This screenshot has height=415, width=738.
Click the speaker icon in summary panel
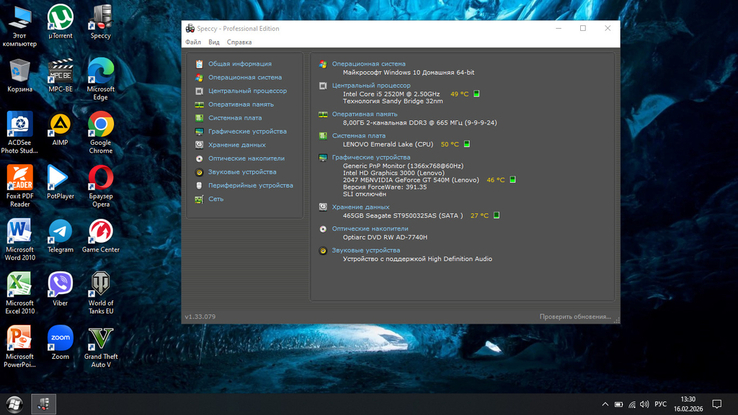coord(323,251)
